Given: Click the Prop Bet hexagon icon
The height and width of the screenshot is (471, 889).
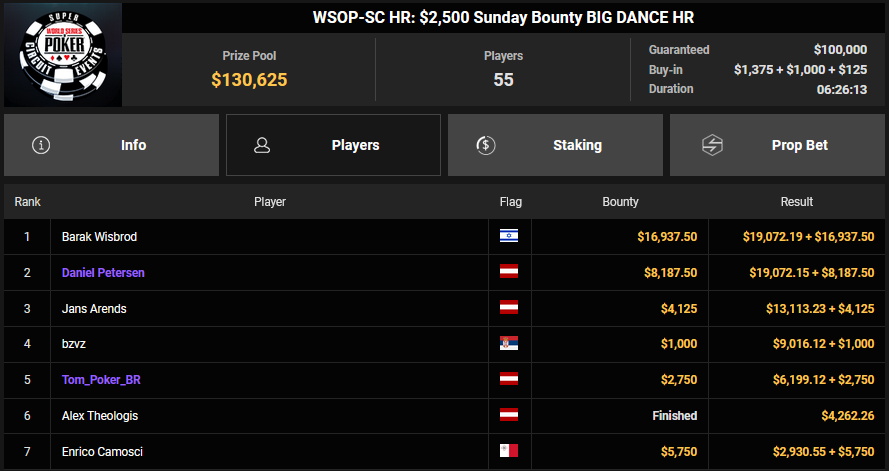Looking at the screenshot, I should click(713, 145).
